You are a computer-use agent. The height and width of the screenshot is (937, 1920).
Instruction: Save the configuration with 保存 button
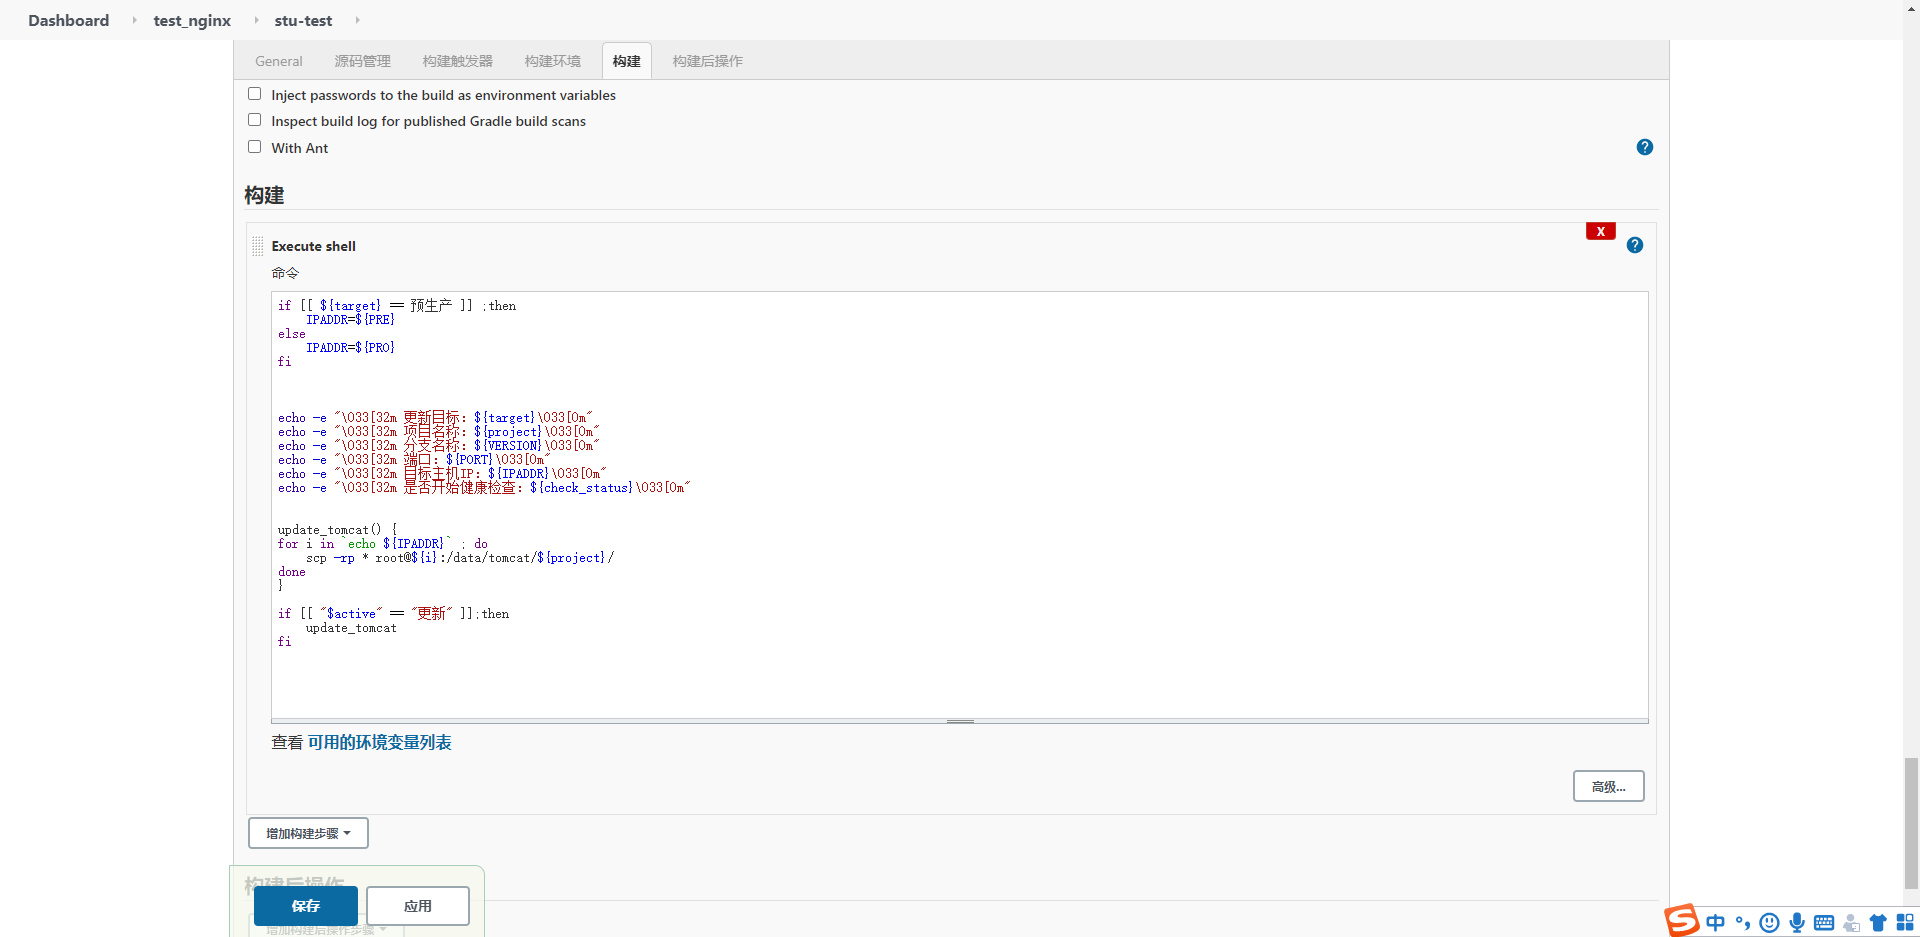[x=306, y=906]
